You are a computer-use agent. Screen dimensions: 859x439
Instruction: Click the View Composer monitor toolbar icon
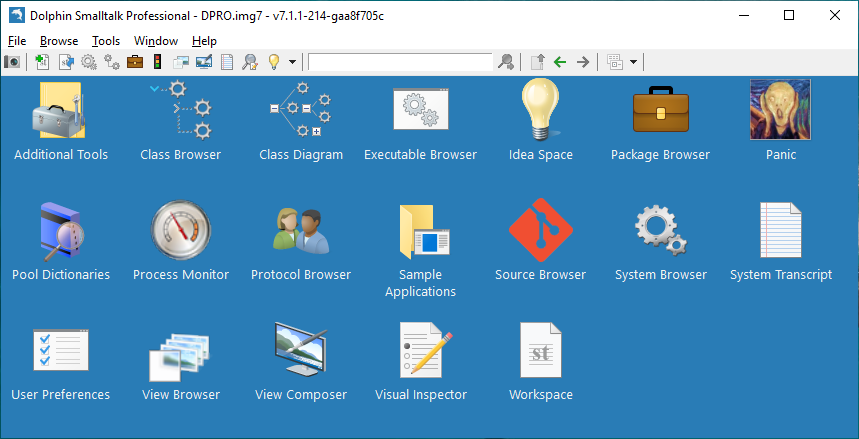click(x=204, y=62)
